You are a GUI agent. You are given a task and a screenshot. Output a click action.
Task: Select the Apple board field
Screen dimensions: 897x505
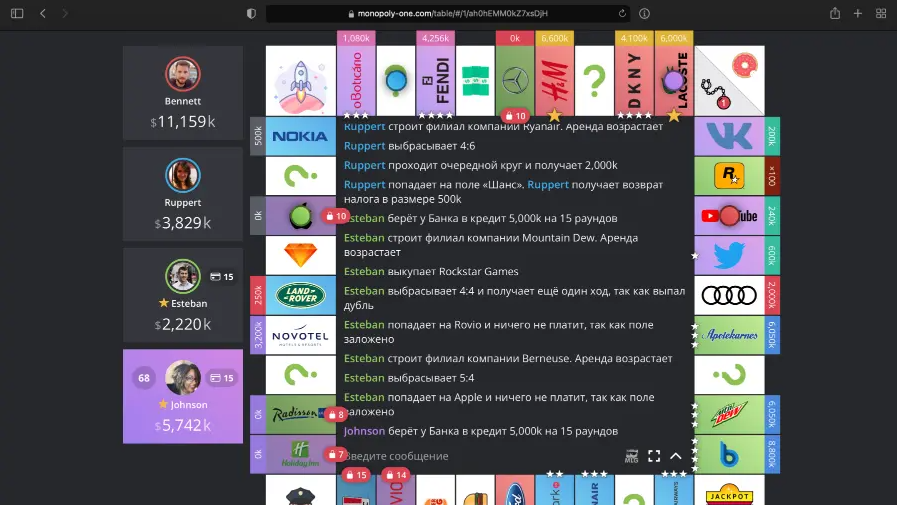pyautogui.click(x=300, y=216)
